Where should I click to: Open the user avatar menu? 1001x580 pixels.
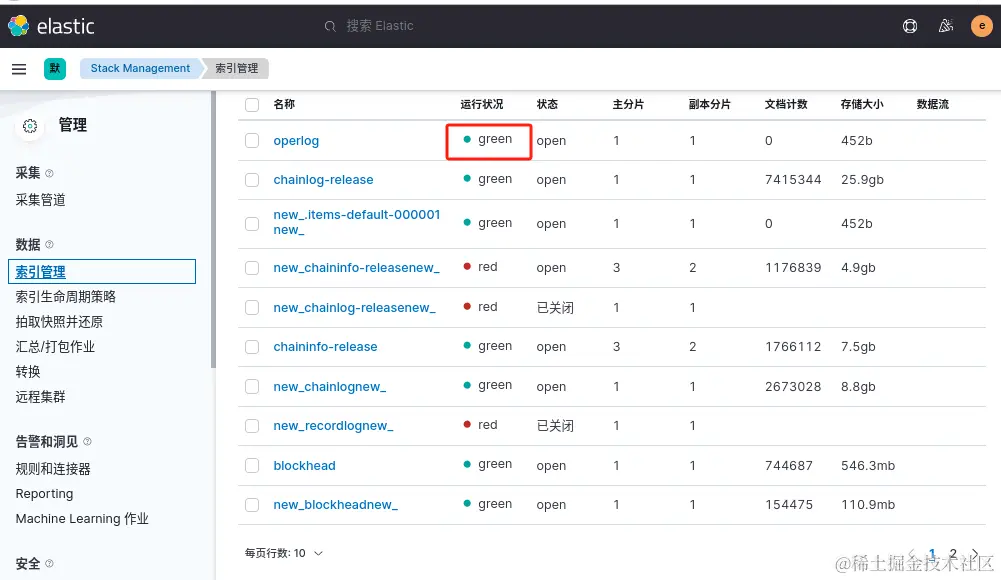tap(981, 26)
